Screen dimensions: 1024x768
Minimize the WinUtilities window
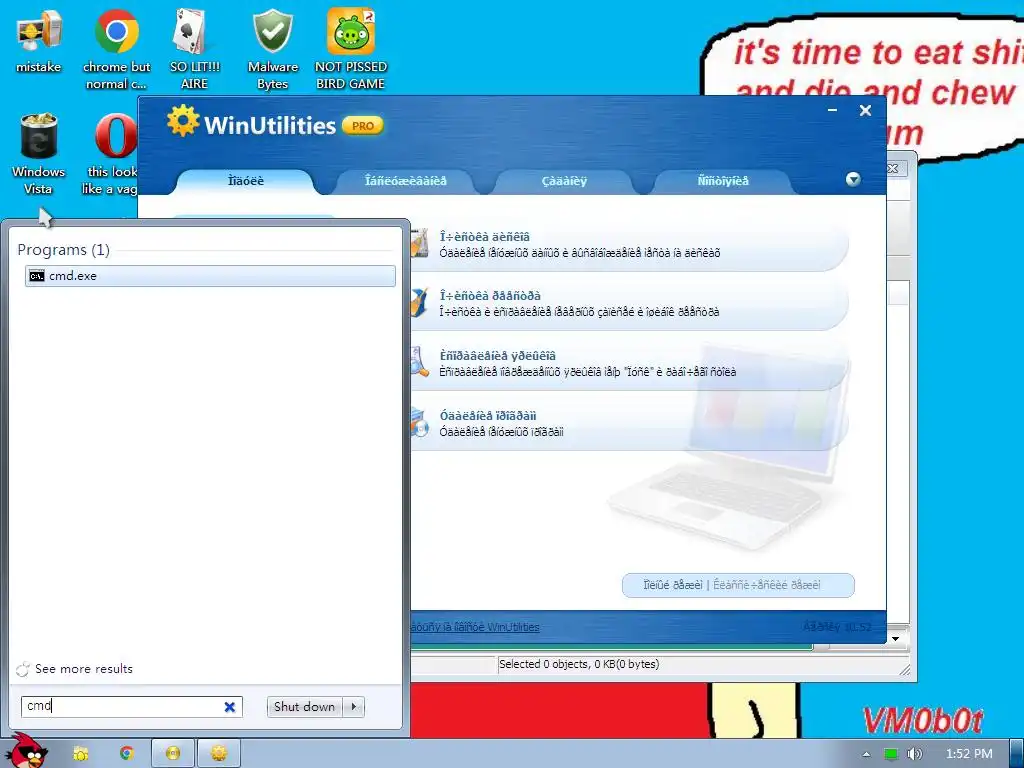click(832, 110)
